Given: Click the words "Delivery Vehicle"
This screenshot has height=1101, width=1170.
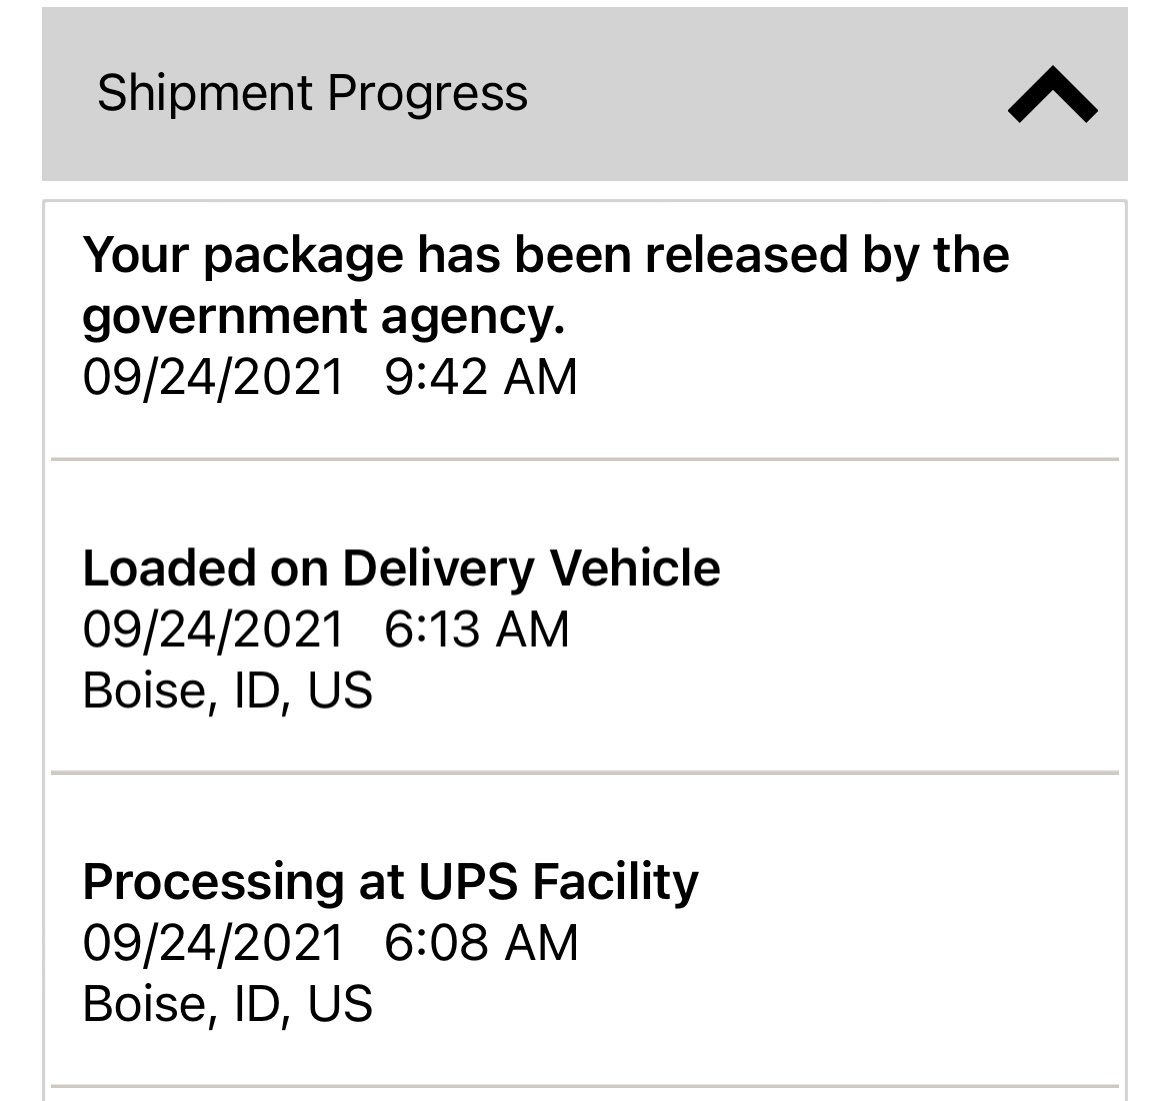Looking at the screenshot, I should pos(531,568).
